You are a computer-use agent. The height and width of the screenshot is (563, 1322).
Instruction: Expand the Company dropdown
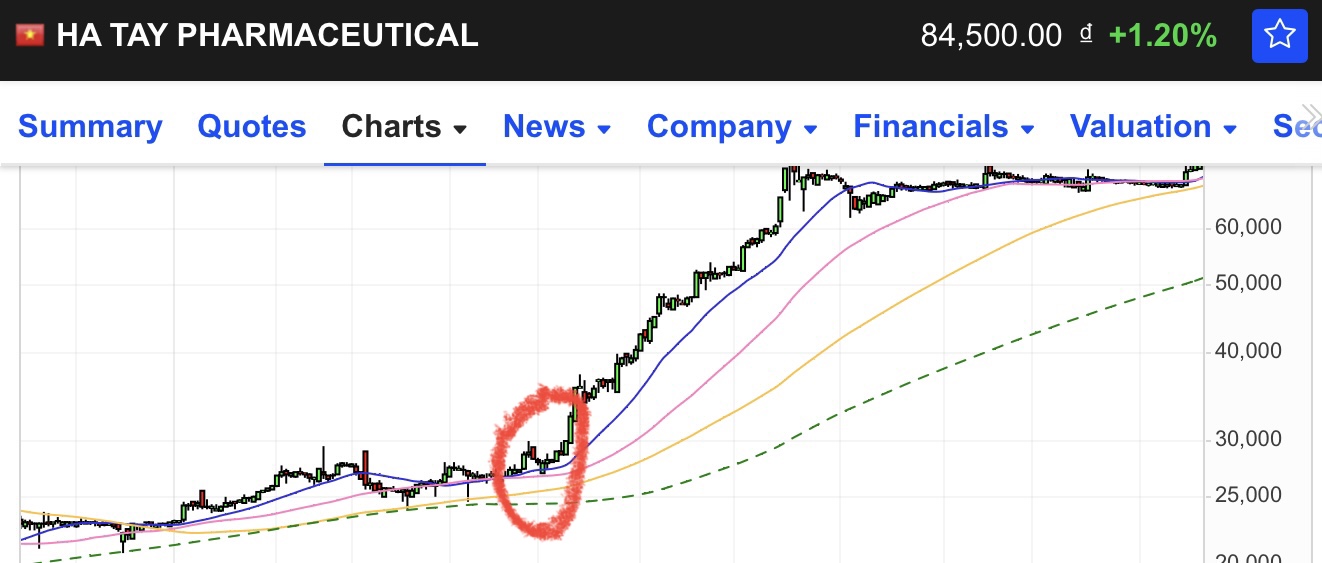(x=732, y=127)
